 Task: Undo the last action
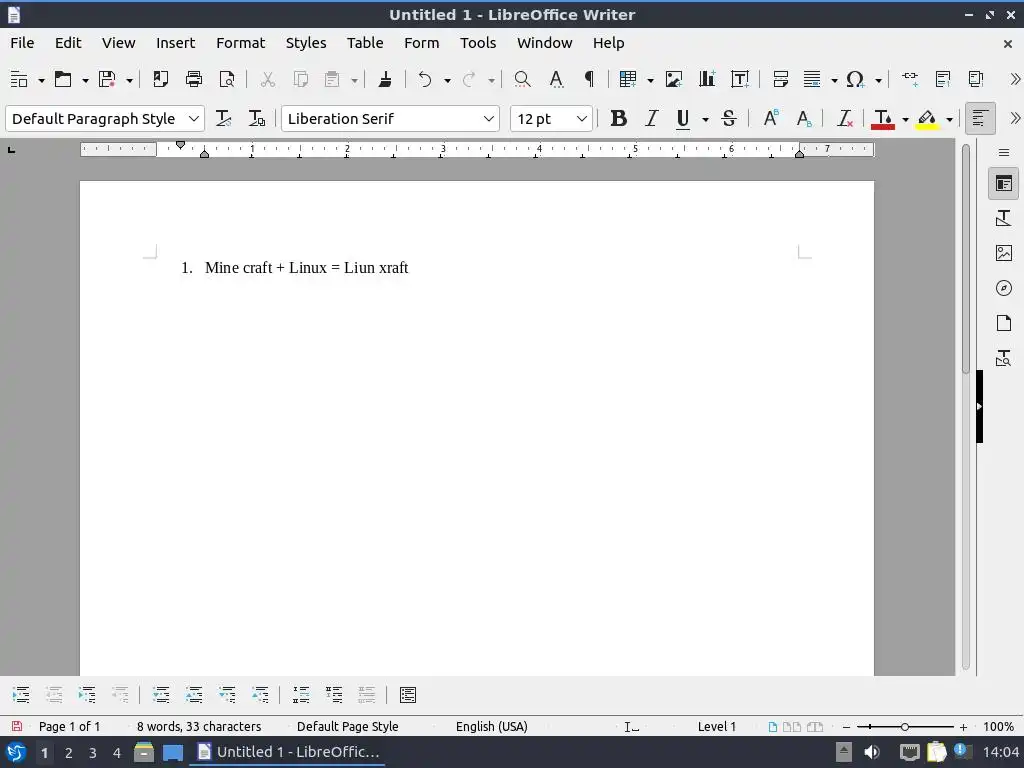click(x=425, y=80)
